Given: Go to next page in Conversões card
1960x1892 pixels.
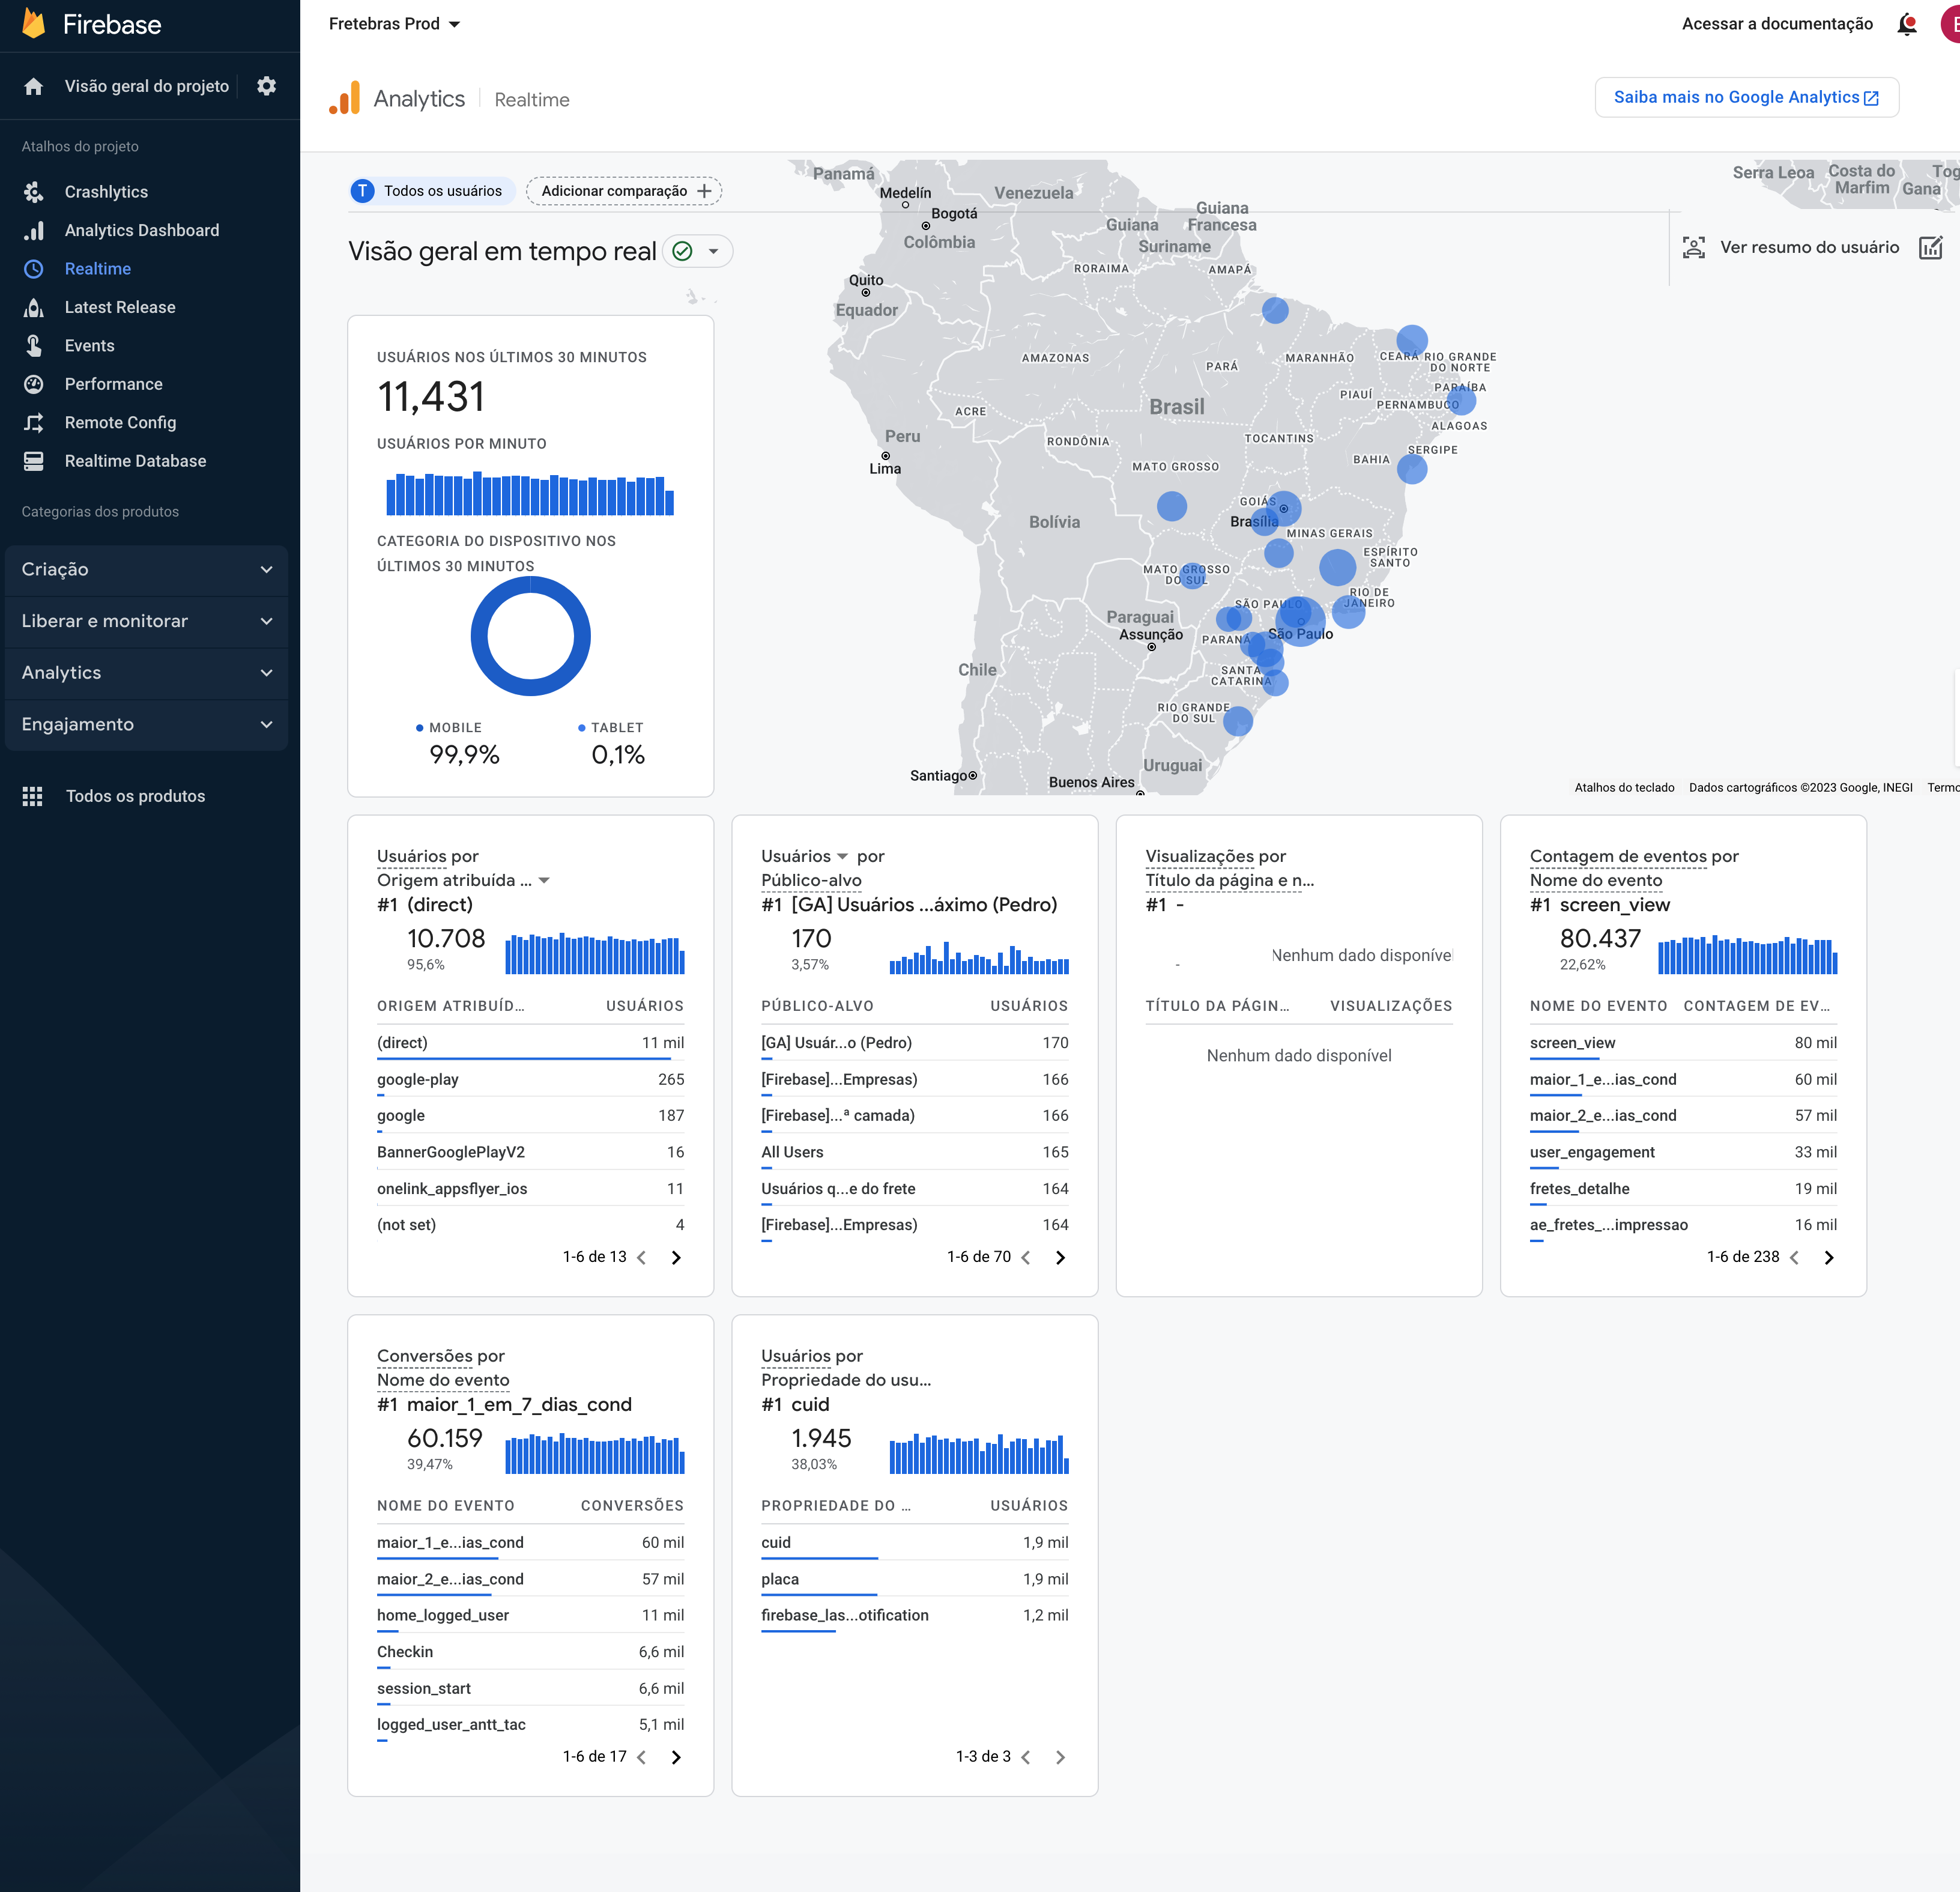Looking at the screenshot, I should pyautogui.click(x=676, y=1758).
